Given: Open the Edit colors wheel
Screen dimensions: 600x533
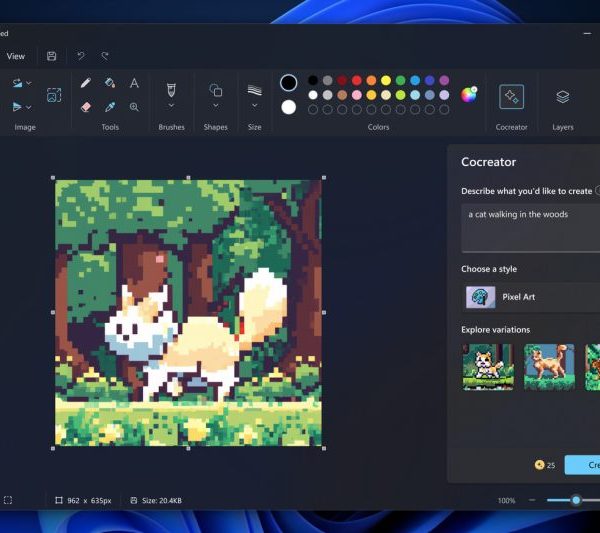Looking at the screenshot, I should pyautogui.click(x=469, y=95).
